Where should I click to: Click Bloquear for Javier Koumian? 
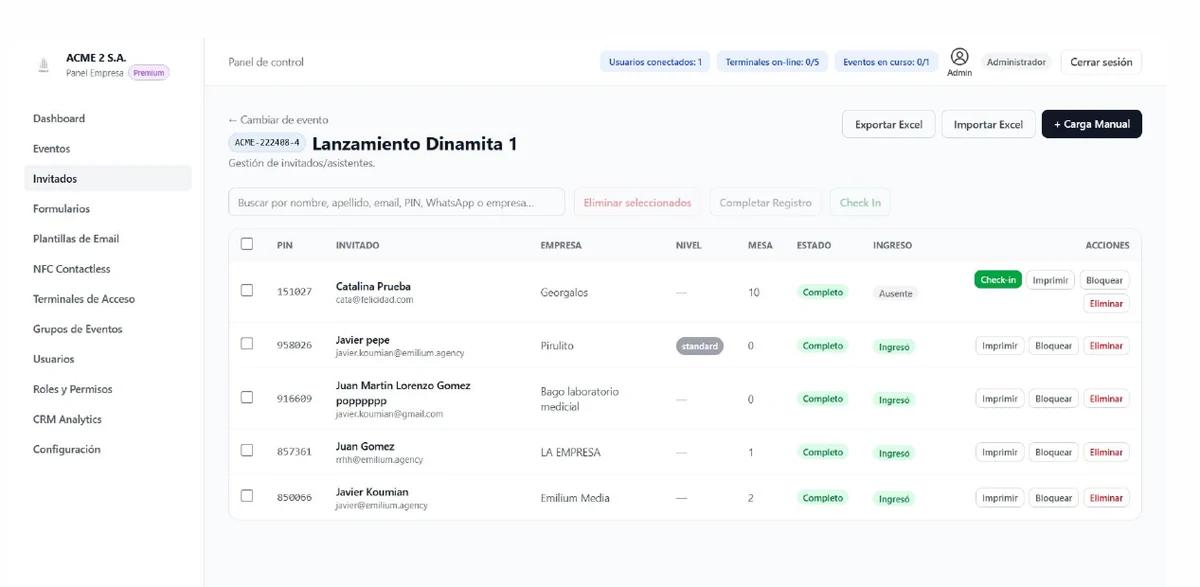(x=1053, y=497)
